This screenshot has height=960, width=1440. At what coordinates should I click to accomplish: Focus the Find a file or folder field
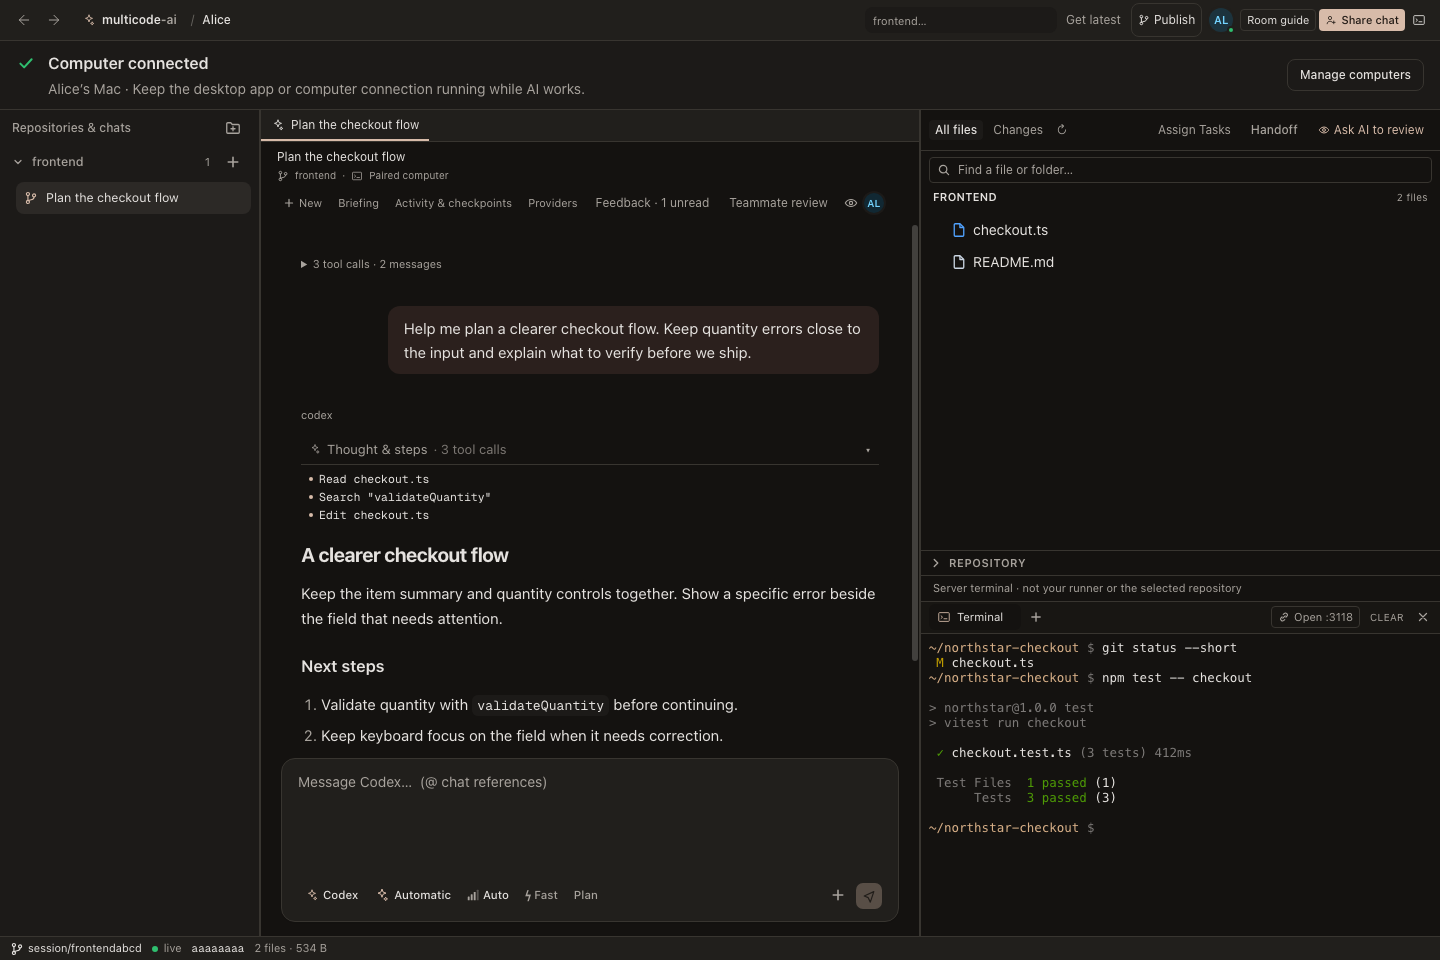[1180, 170]
